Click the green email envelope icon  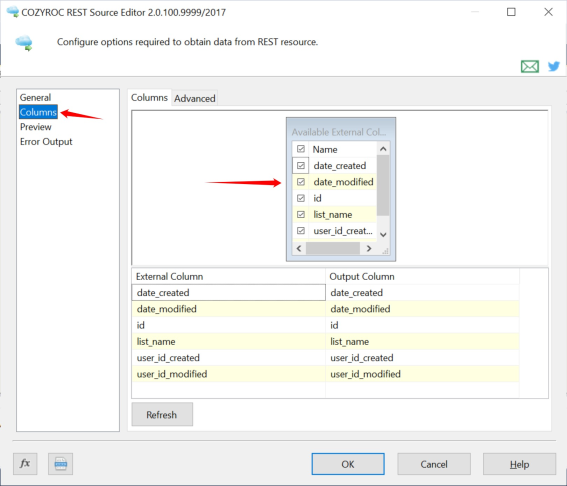[530, 67]
